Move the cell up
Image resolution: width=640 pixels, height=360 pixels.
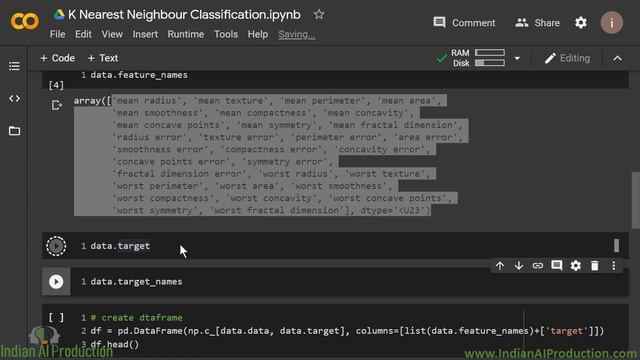tap(500, 266)
